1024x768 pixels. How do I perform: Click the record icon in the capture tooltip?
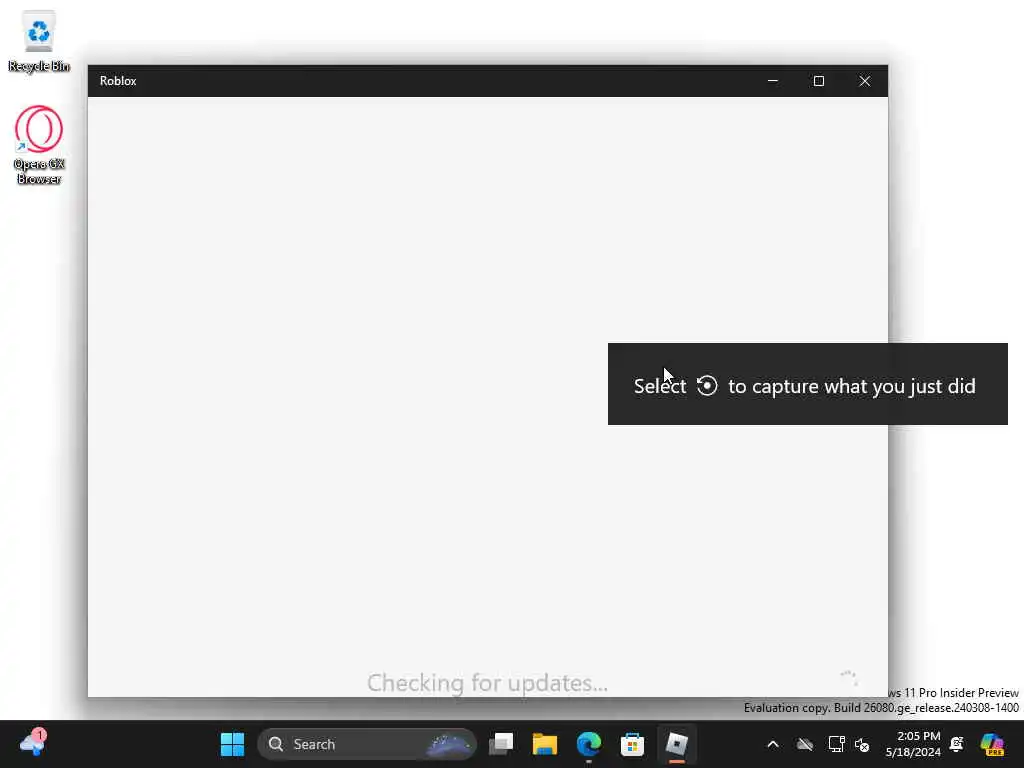pos(707,386)
